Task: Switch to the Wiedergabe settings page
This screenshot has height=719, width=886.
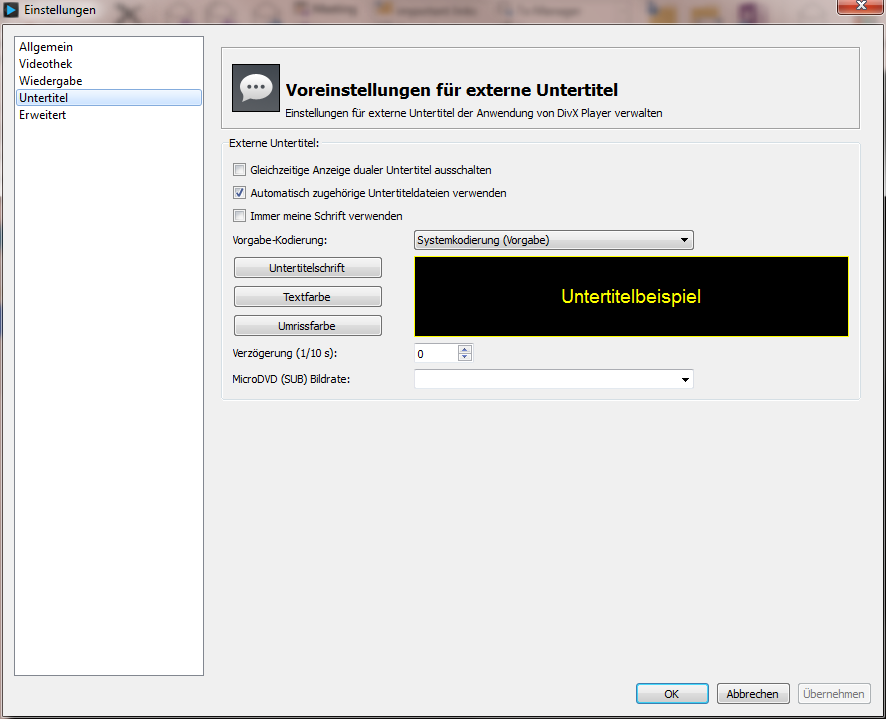Action: (108, 81)
